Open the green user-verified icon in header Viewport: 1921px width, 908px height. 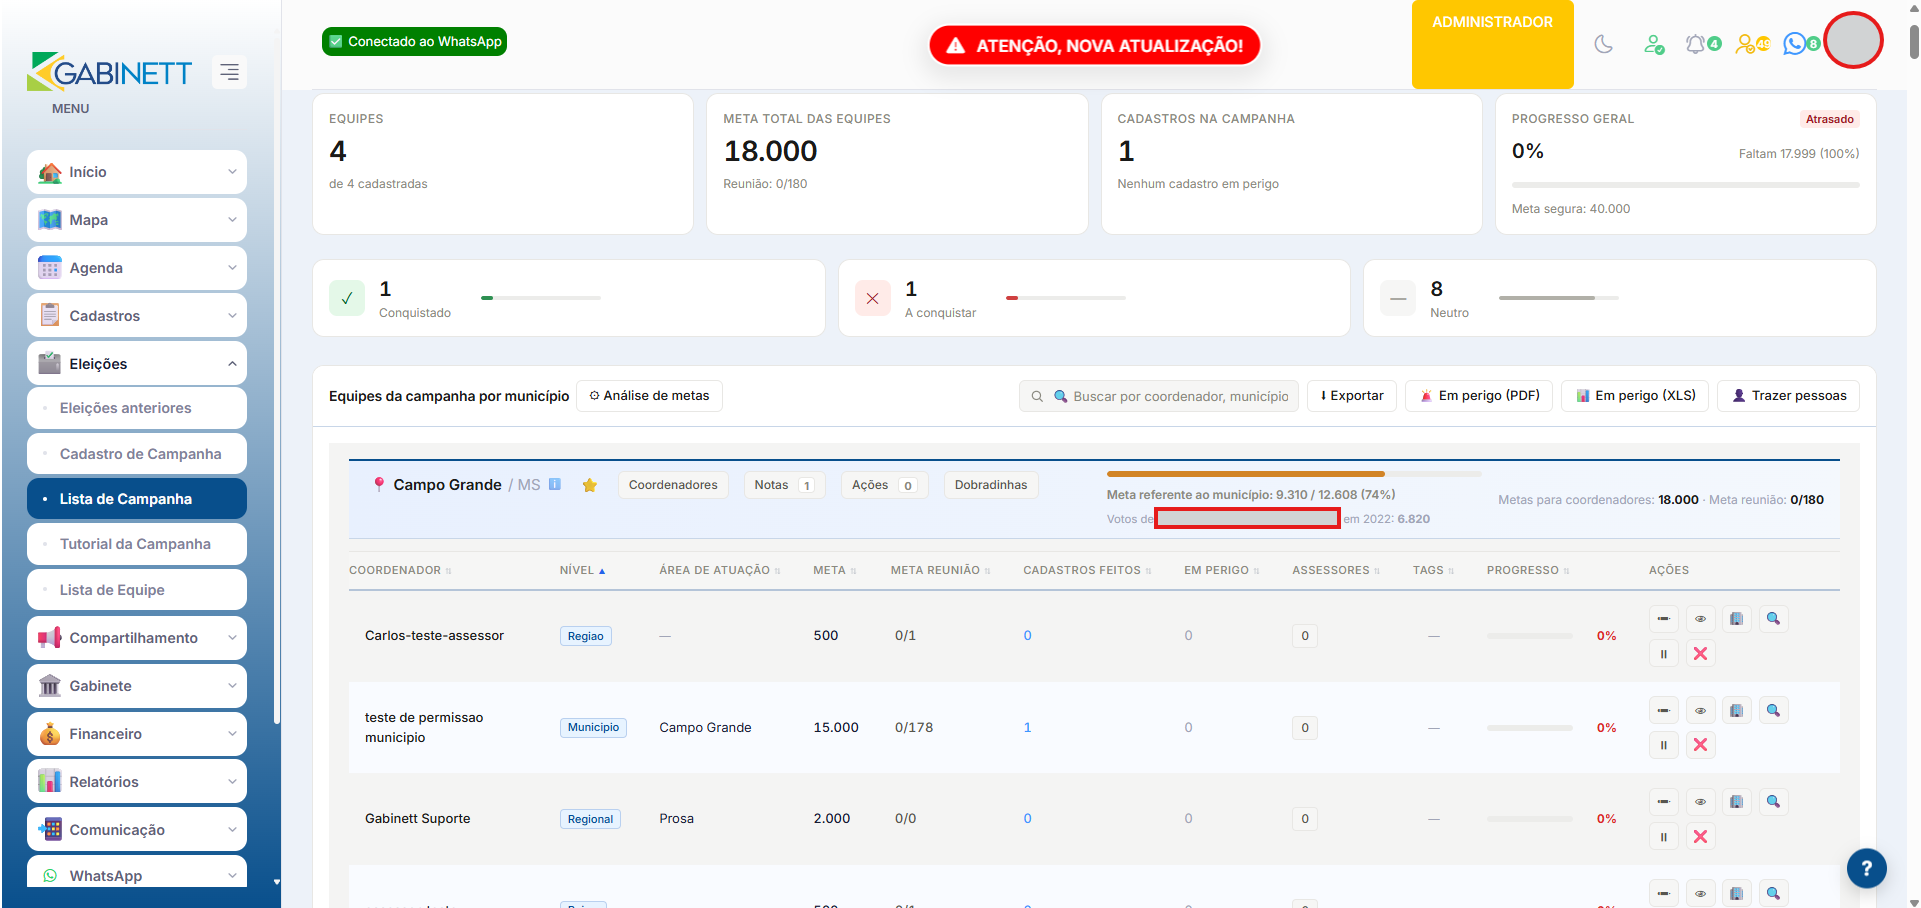click(1654, 44)
